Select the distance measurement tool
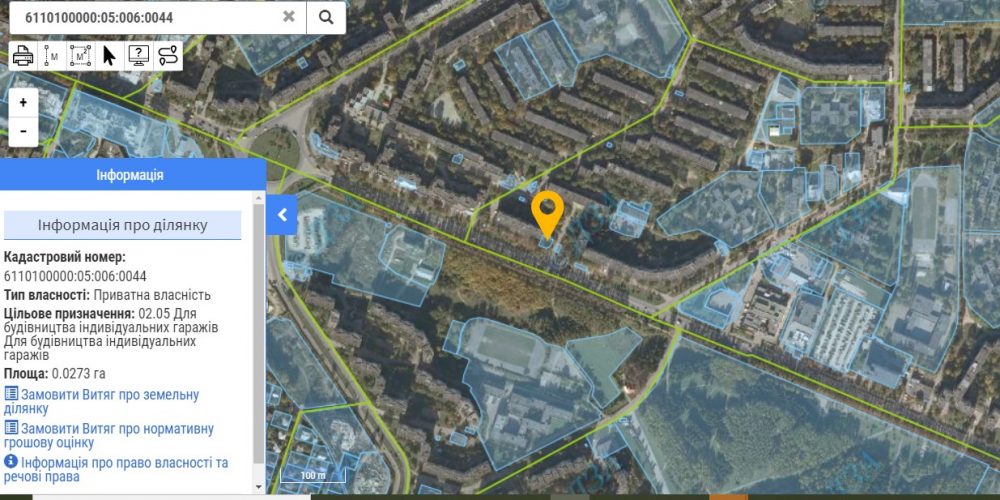 pyautogui.click(x=52, y=56)
